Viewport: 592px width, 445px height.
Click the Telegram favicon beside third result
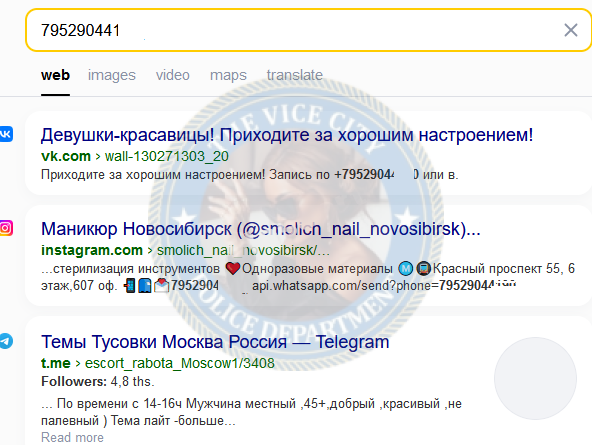pos(6,341)
